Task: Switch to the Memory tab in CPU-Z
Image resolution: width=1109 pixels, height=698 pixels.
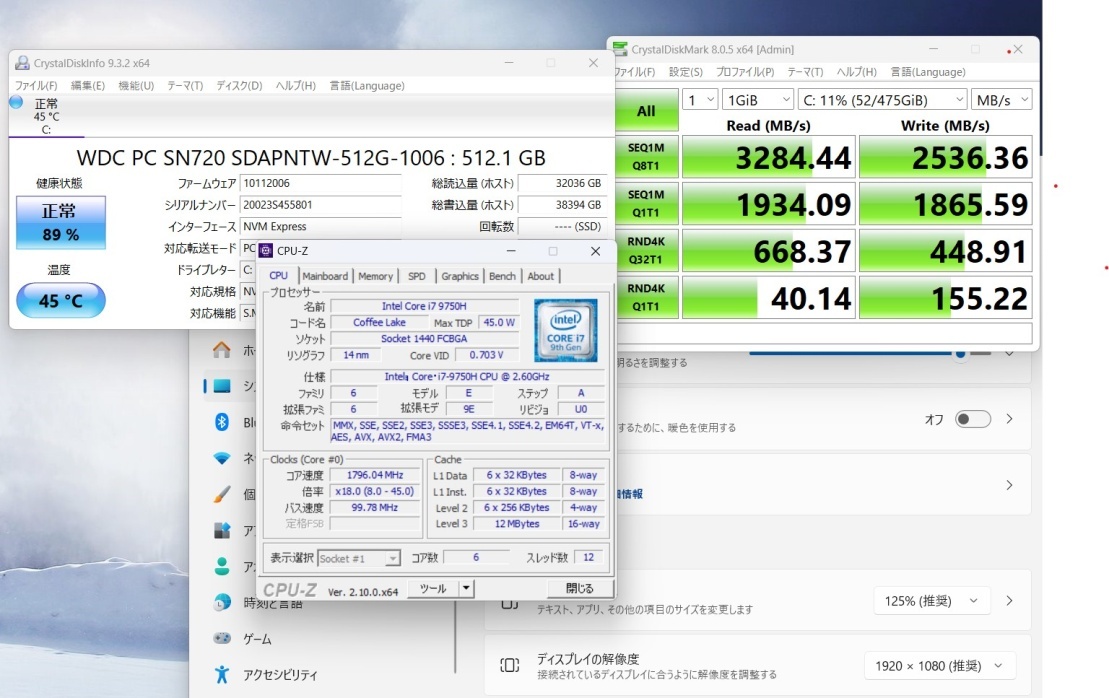Action: coord(375,276)
